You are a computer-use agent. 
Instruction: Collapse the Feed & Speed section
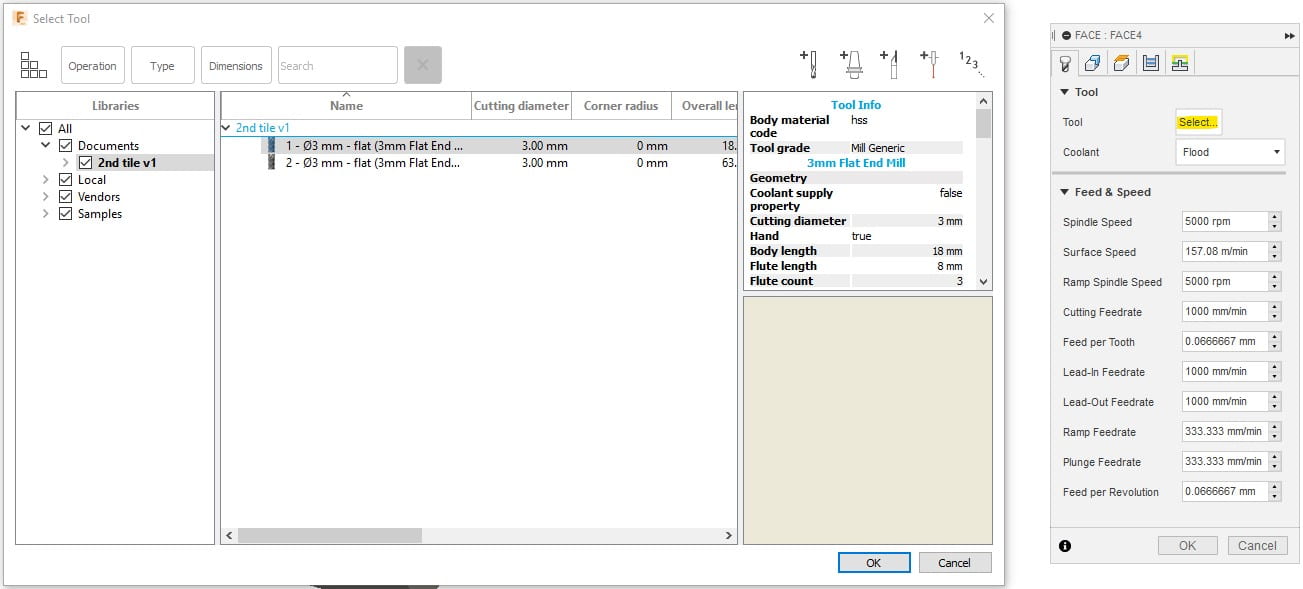point(1064,192)
